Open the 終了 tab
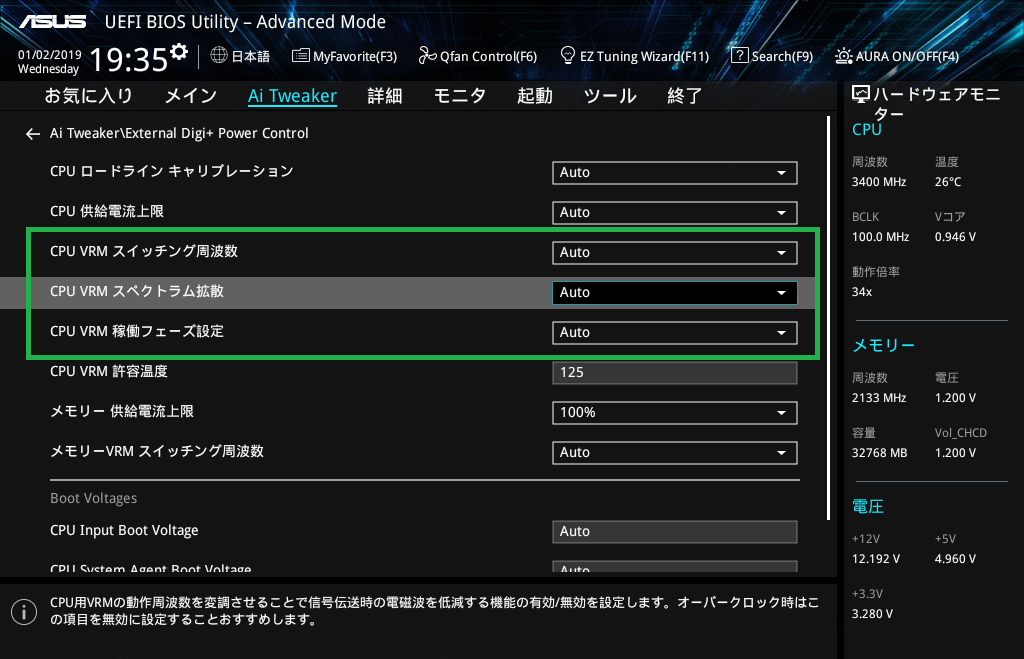This screenshot has height=659, width=1024. (x=684, y=96)
